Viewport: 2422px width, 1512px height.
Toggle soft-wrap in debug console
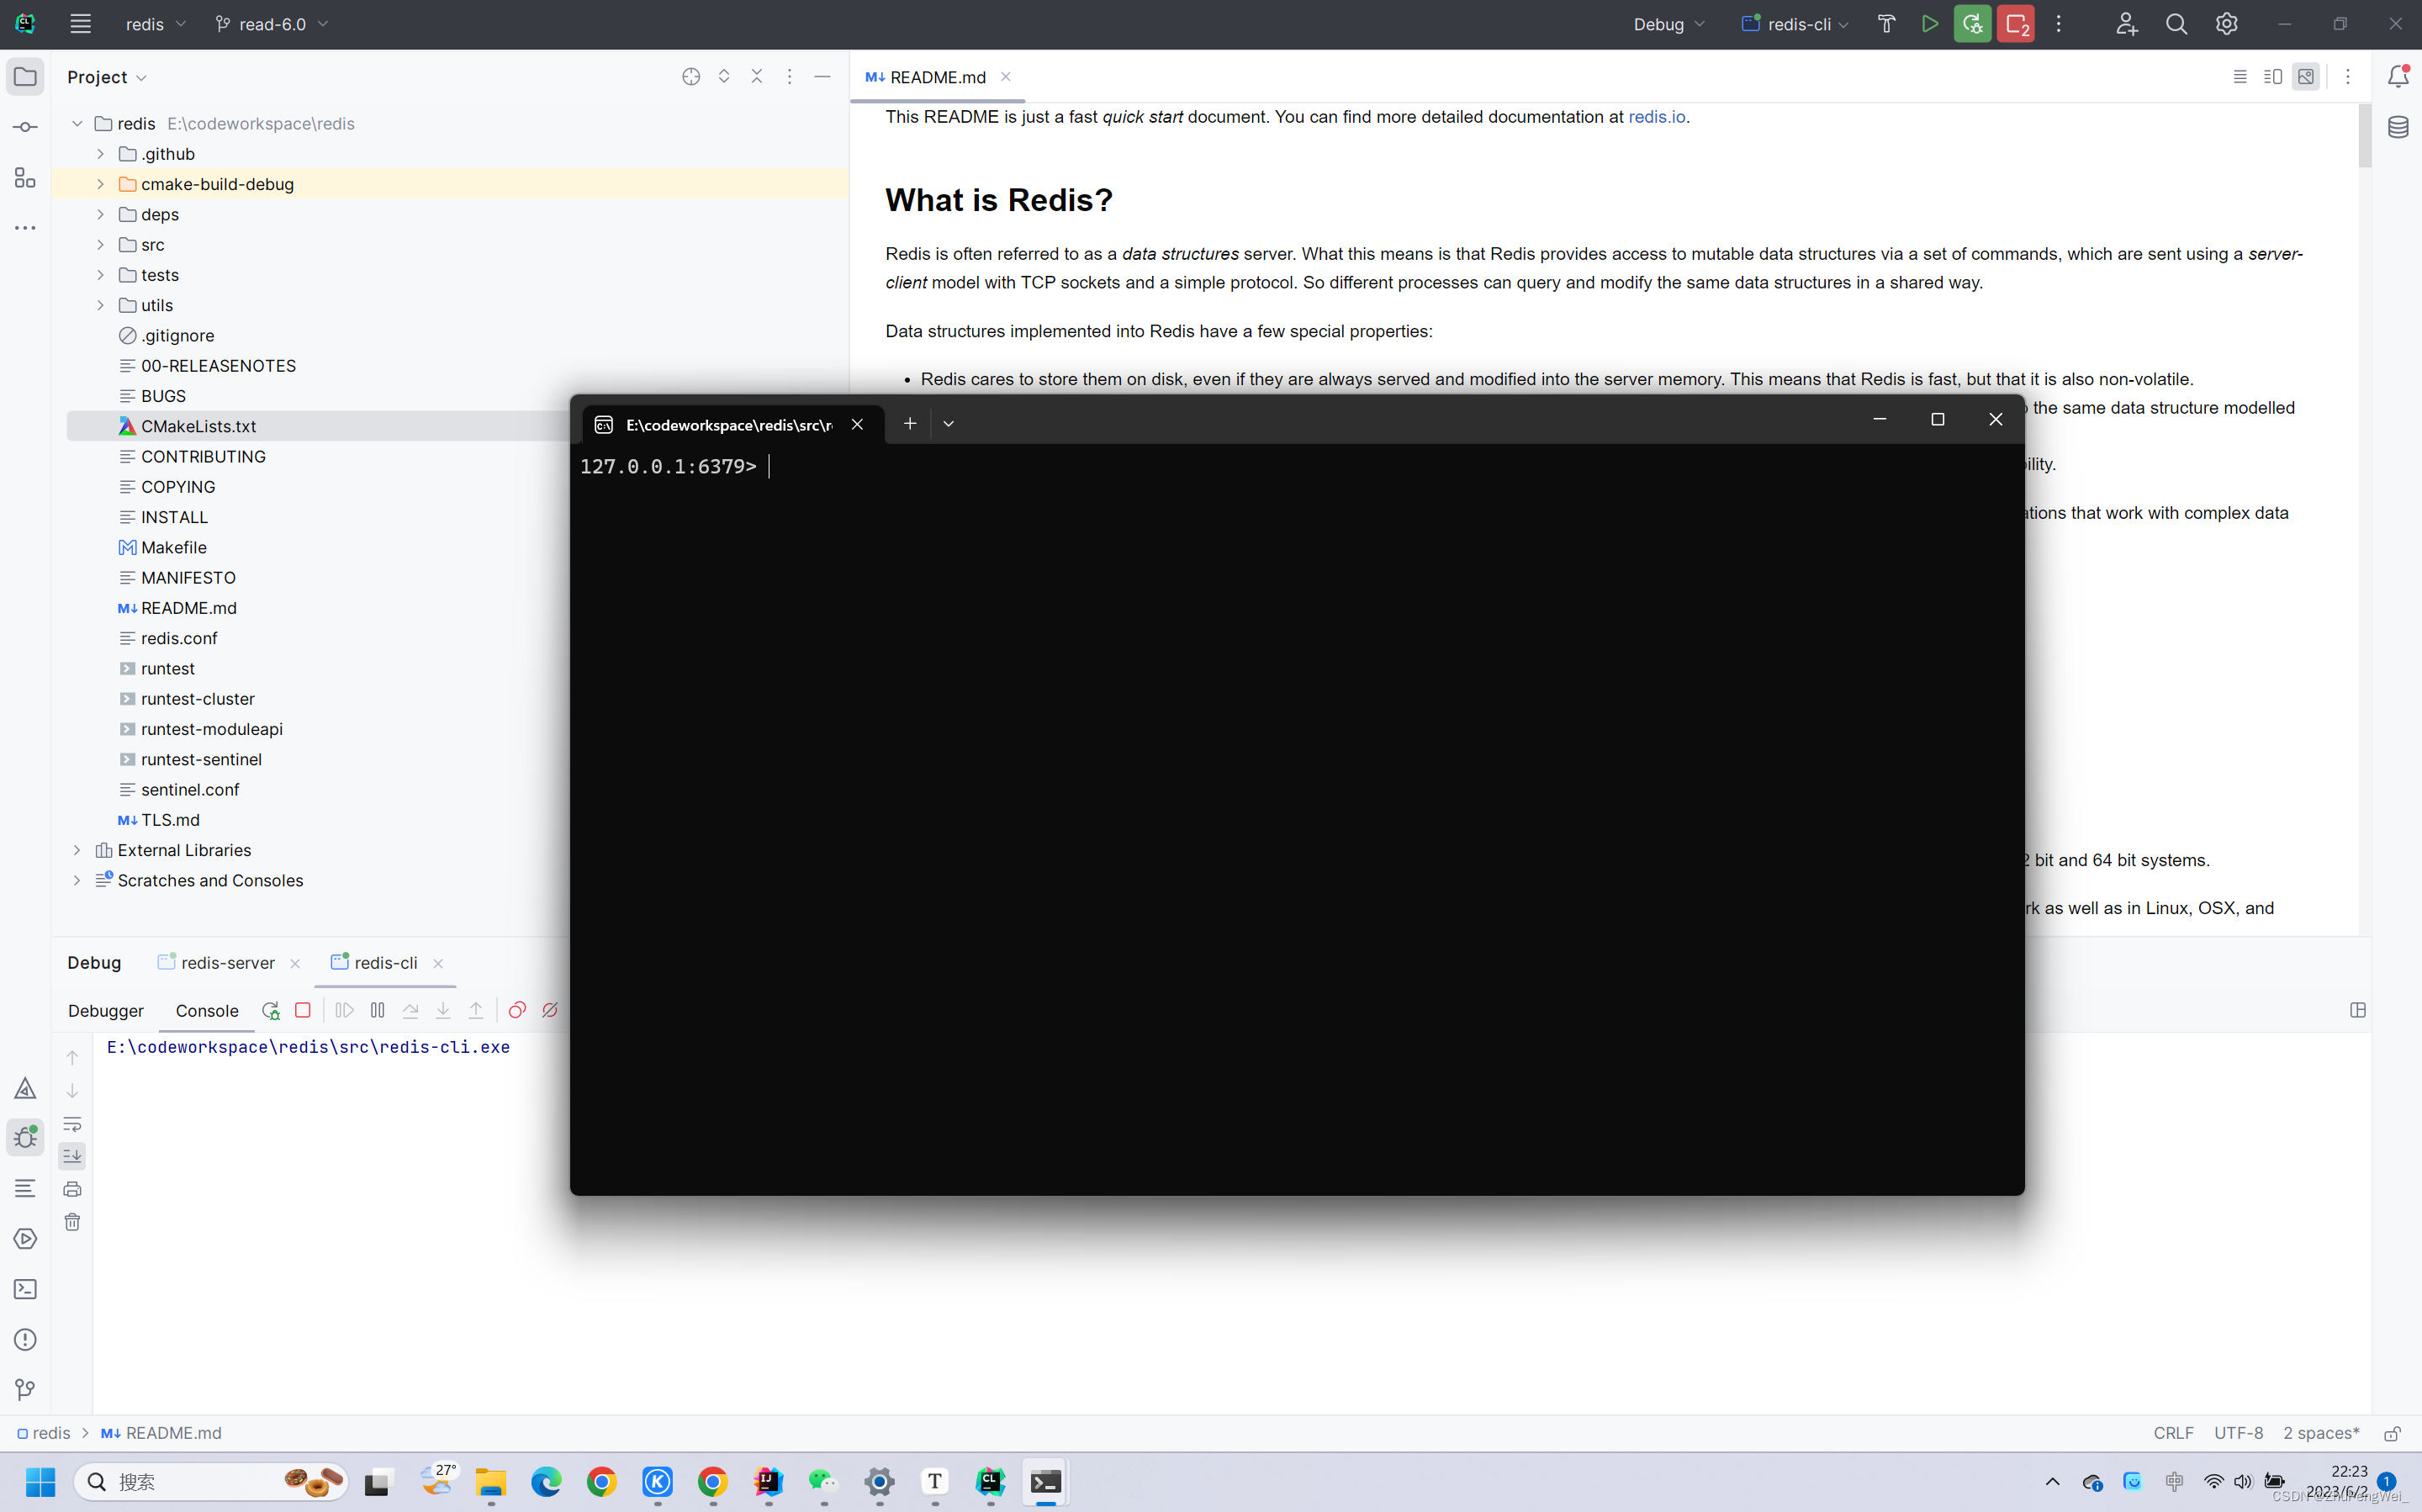tap(72, 1123)
